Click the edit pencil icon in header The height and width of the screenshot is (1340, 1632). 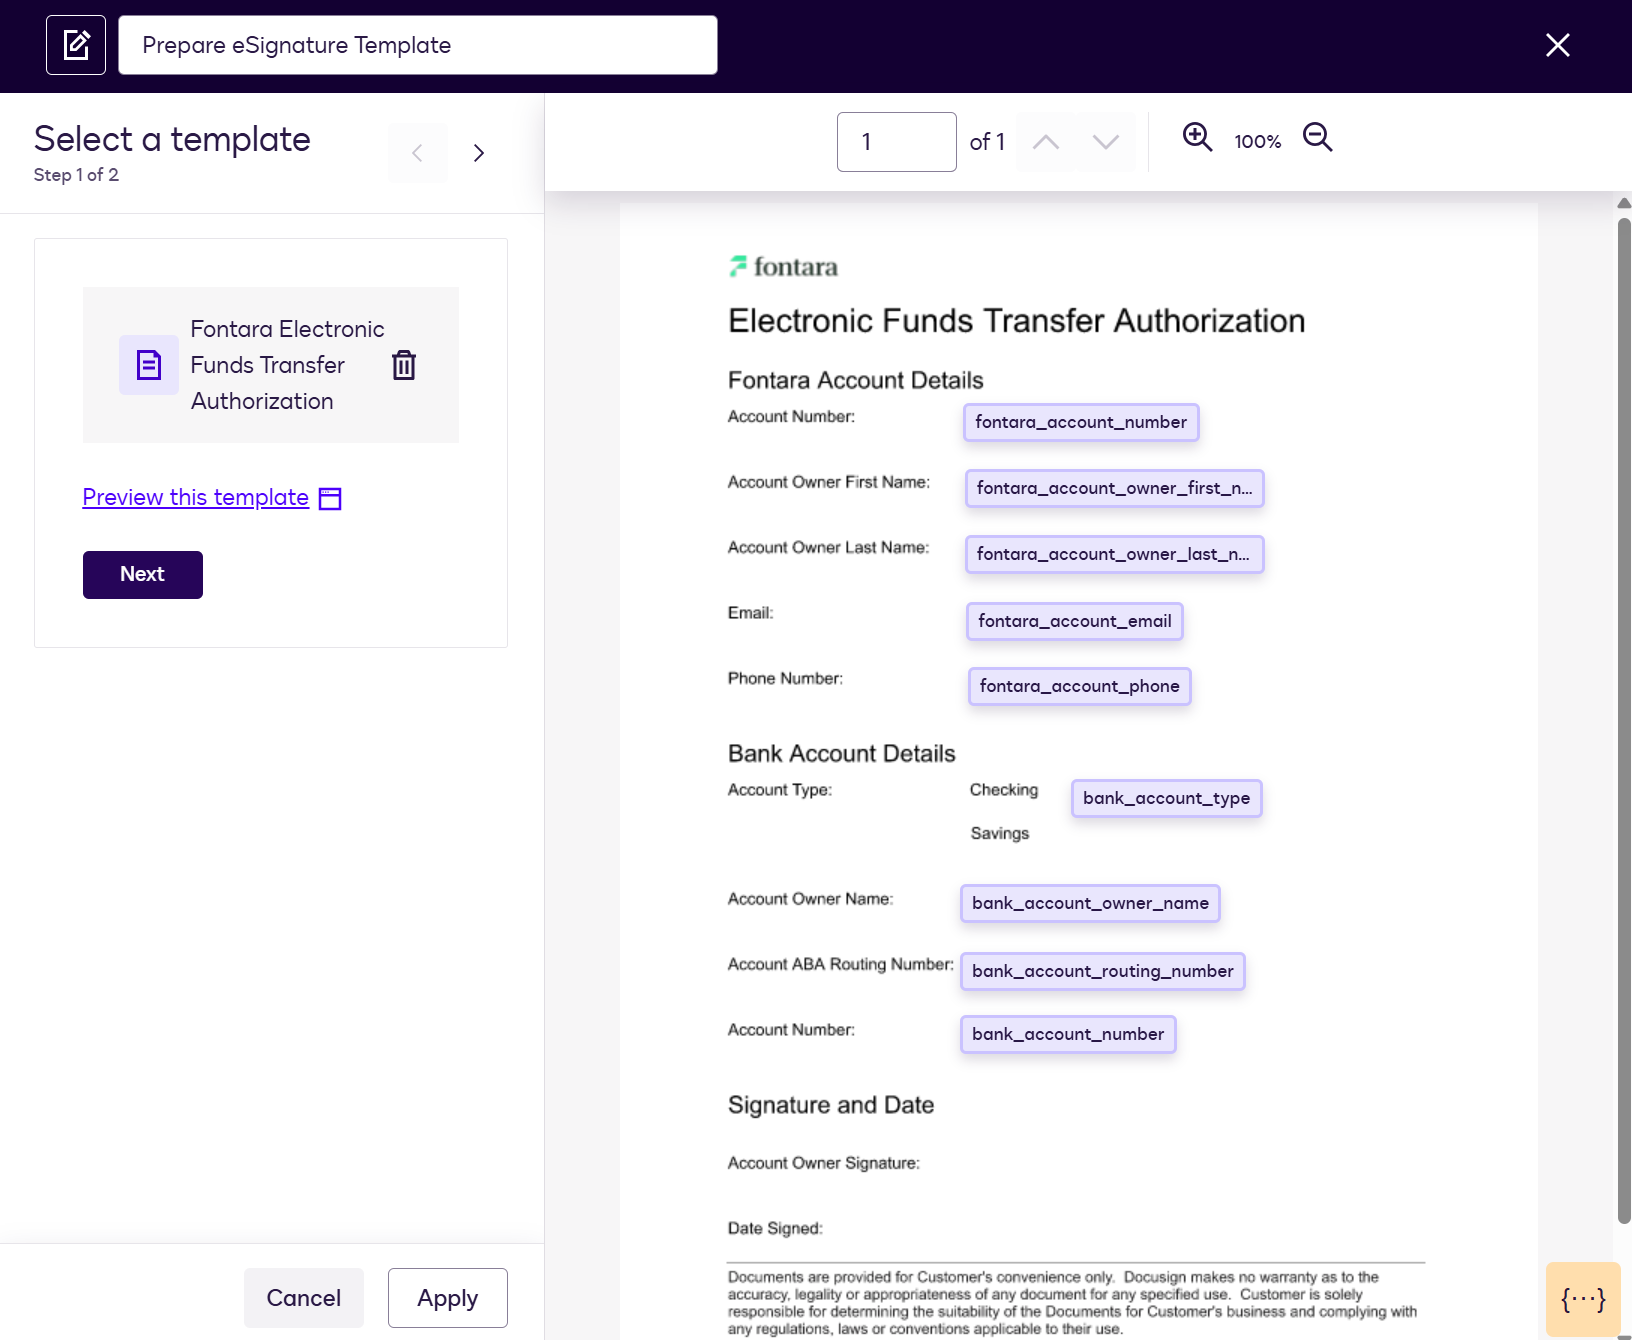pos(76,45)
